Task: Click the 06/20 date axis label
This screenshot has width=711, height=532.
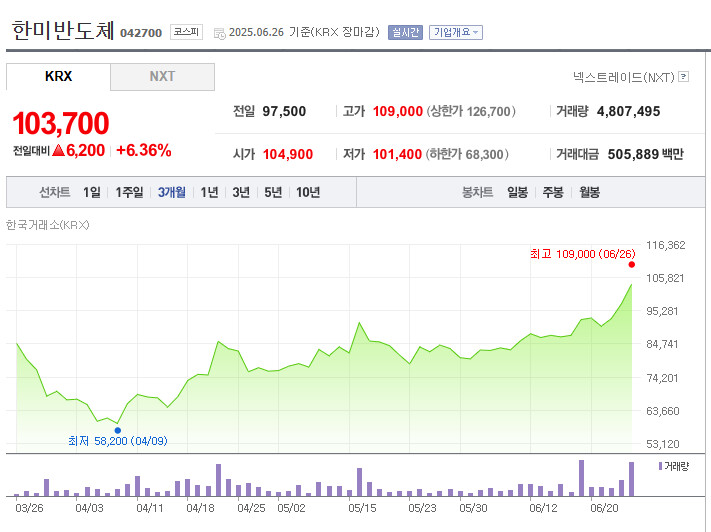Action: coord(604,508)
